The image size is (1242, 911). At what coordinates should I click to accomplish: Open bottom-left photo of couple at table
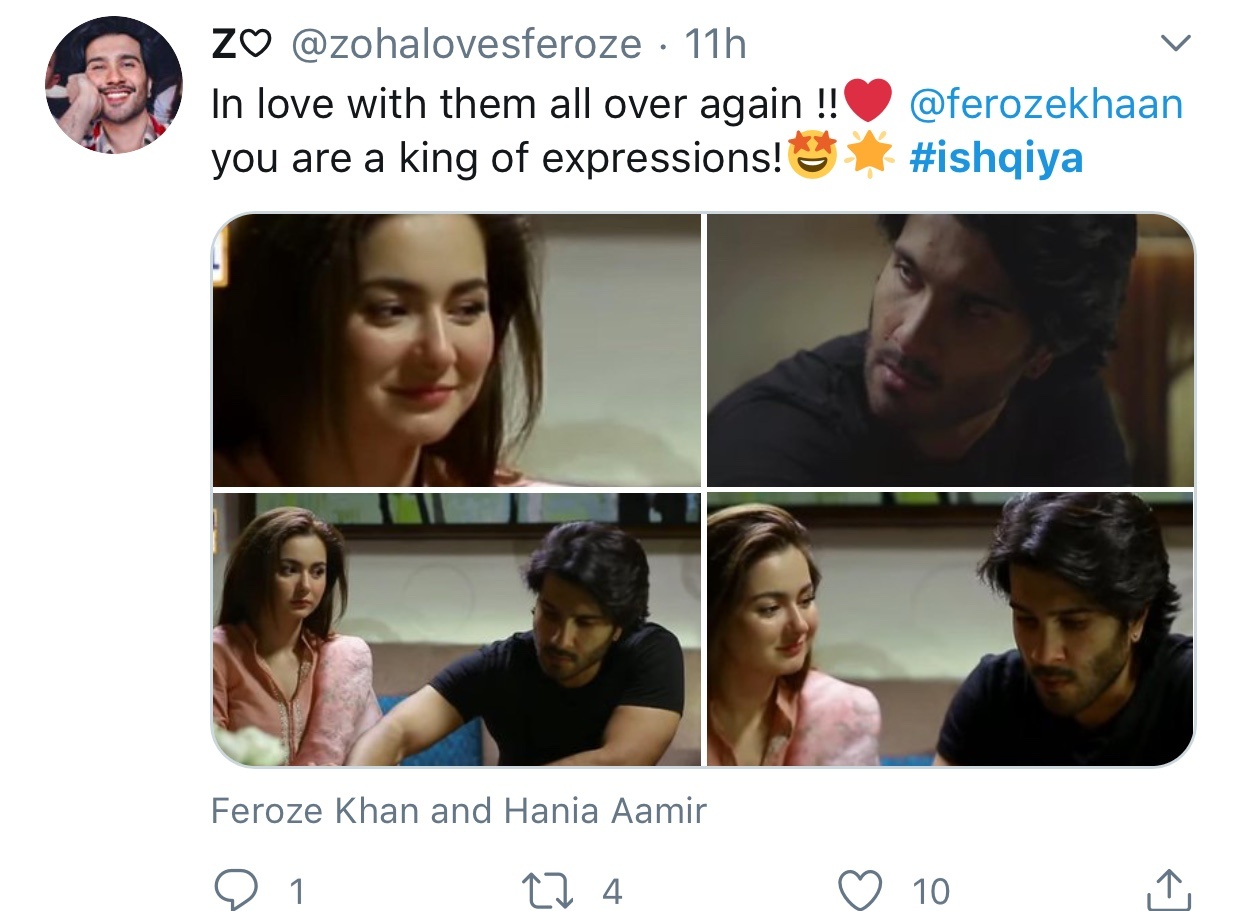point(457,629)
